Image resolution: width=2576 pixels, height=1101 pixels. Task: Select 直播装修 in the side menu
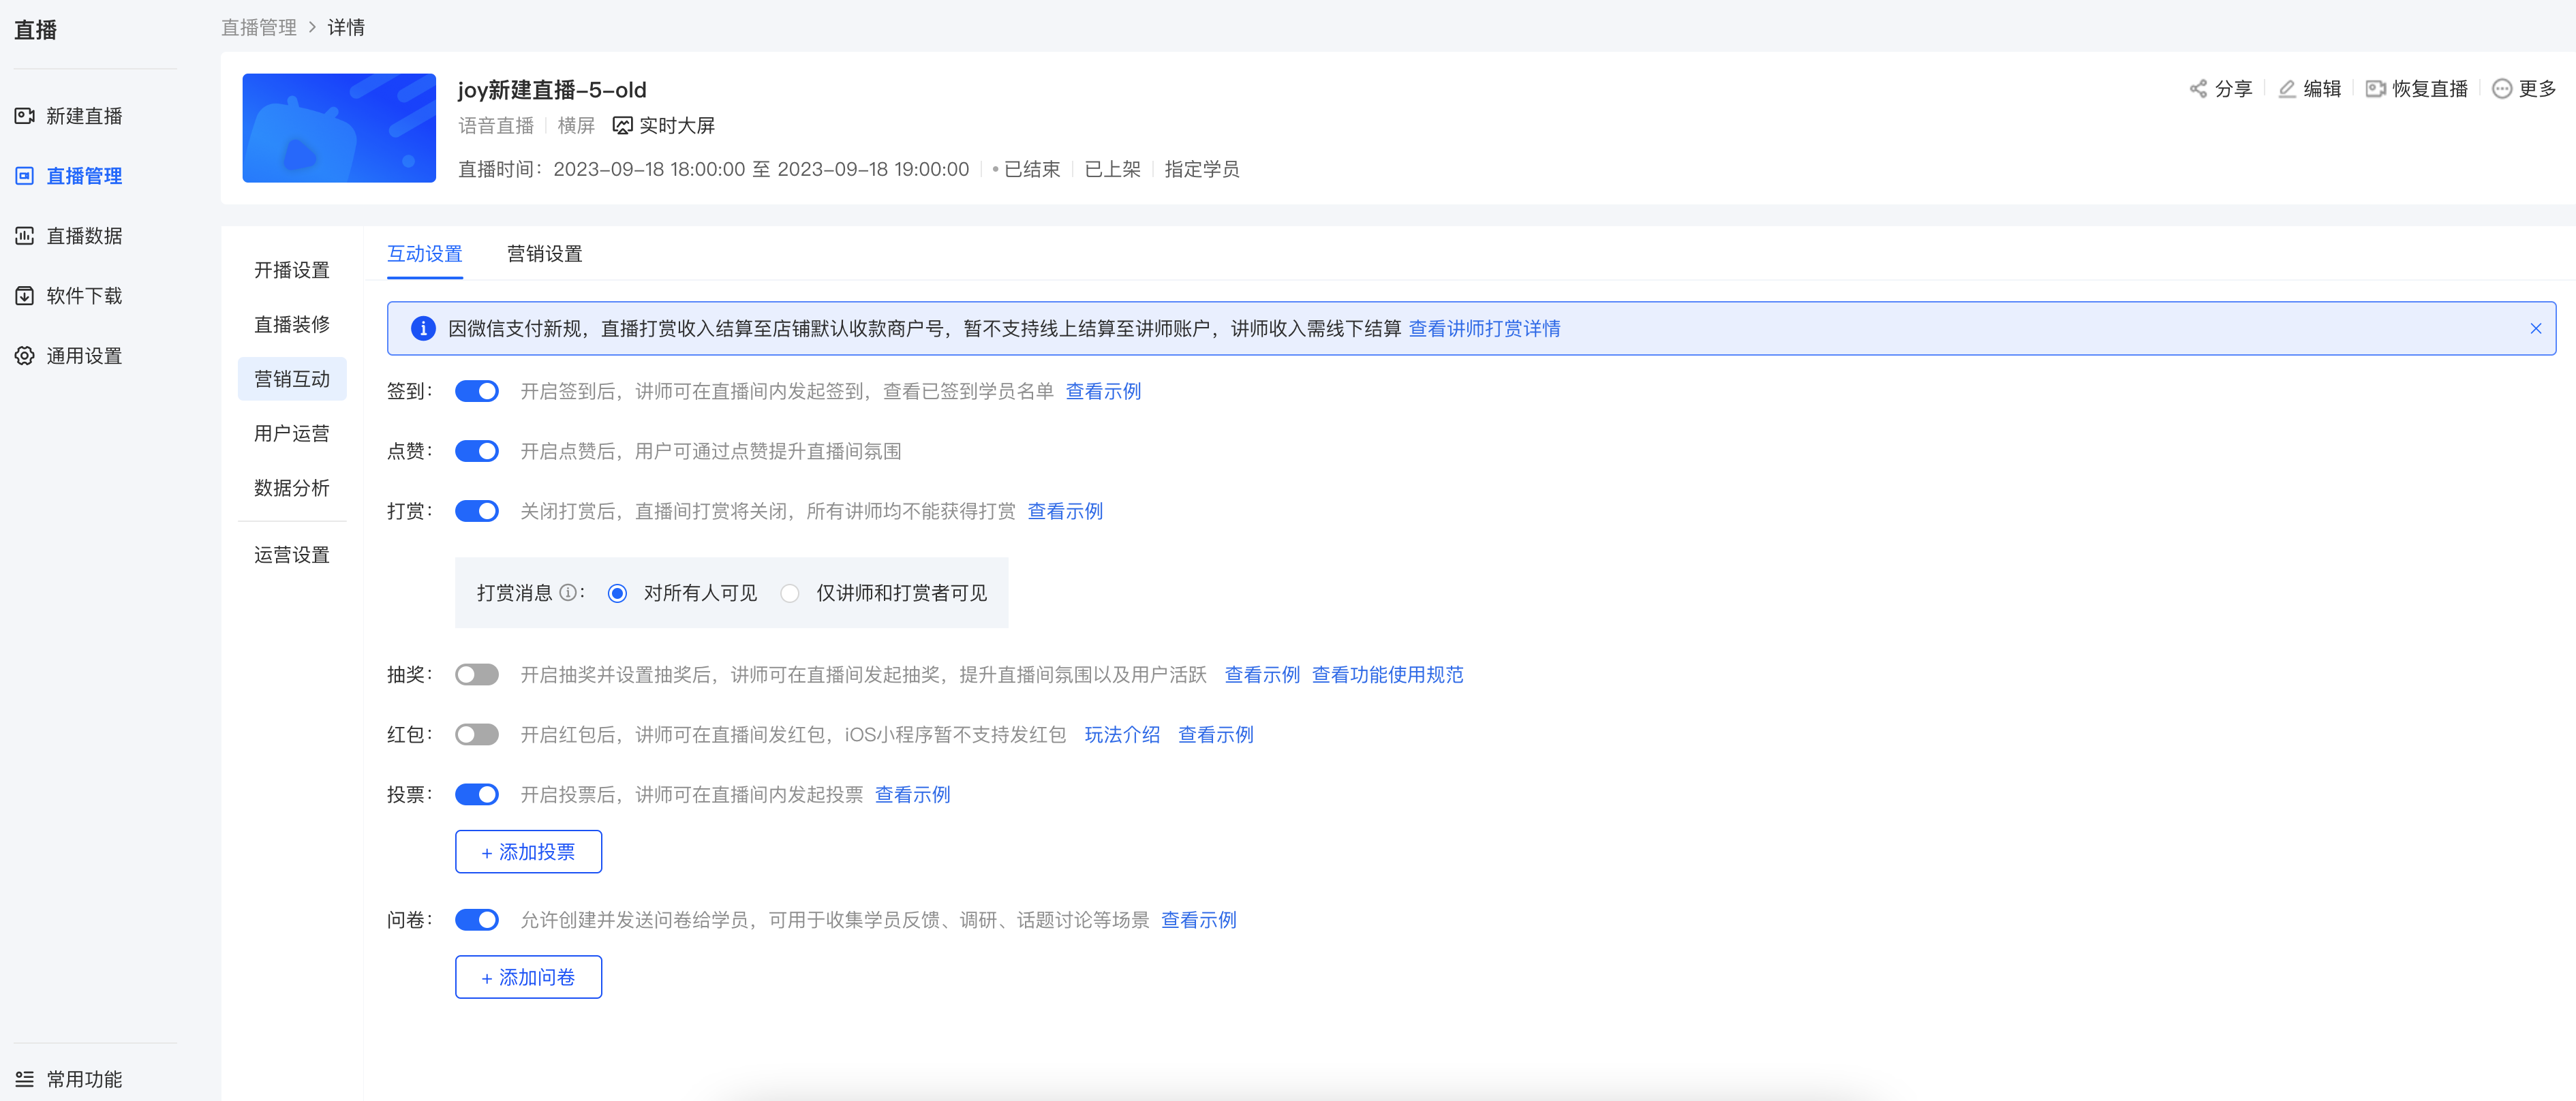[292, 324]
